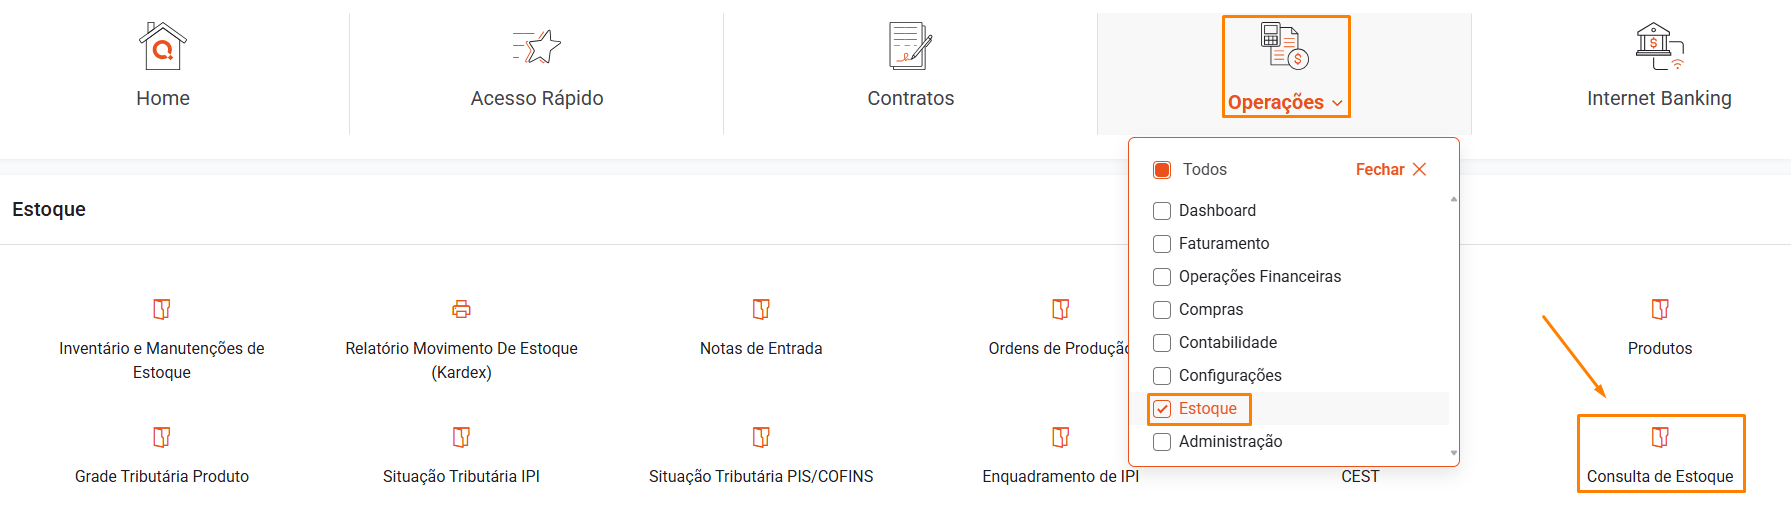Click the Home house icon
The height and width of the screenshot is (529, 1791).
point(163,46)
